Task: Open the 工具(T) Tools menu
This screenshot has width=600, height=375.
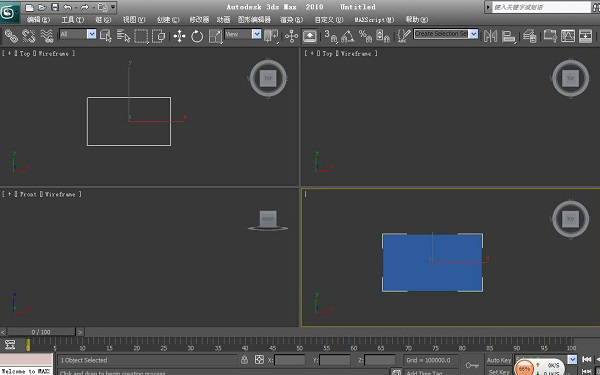Action: pos(73,20)
